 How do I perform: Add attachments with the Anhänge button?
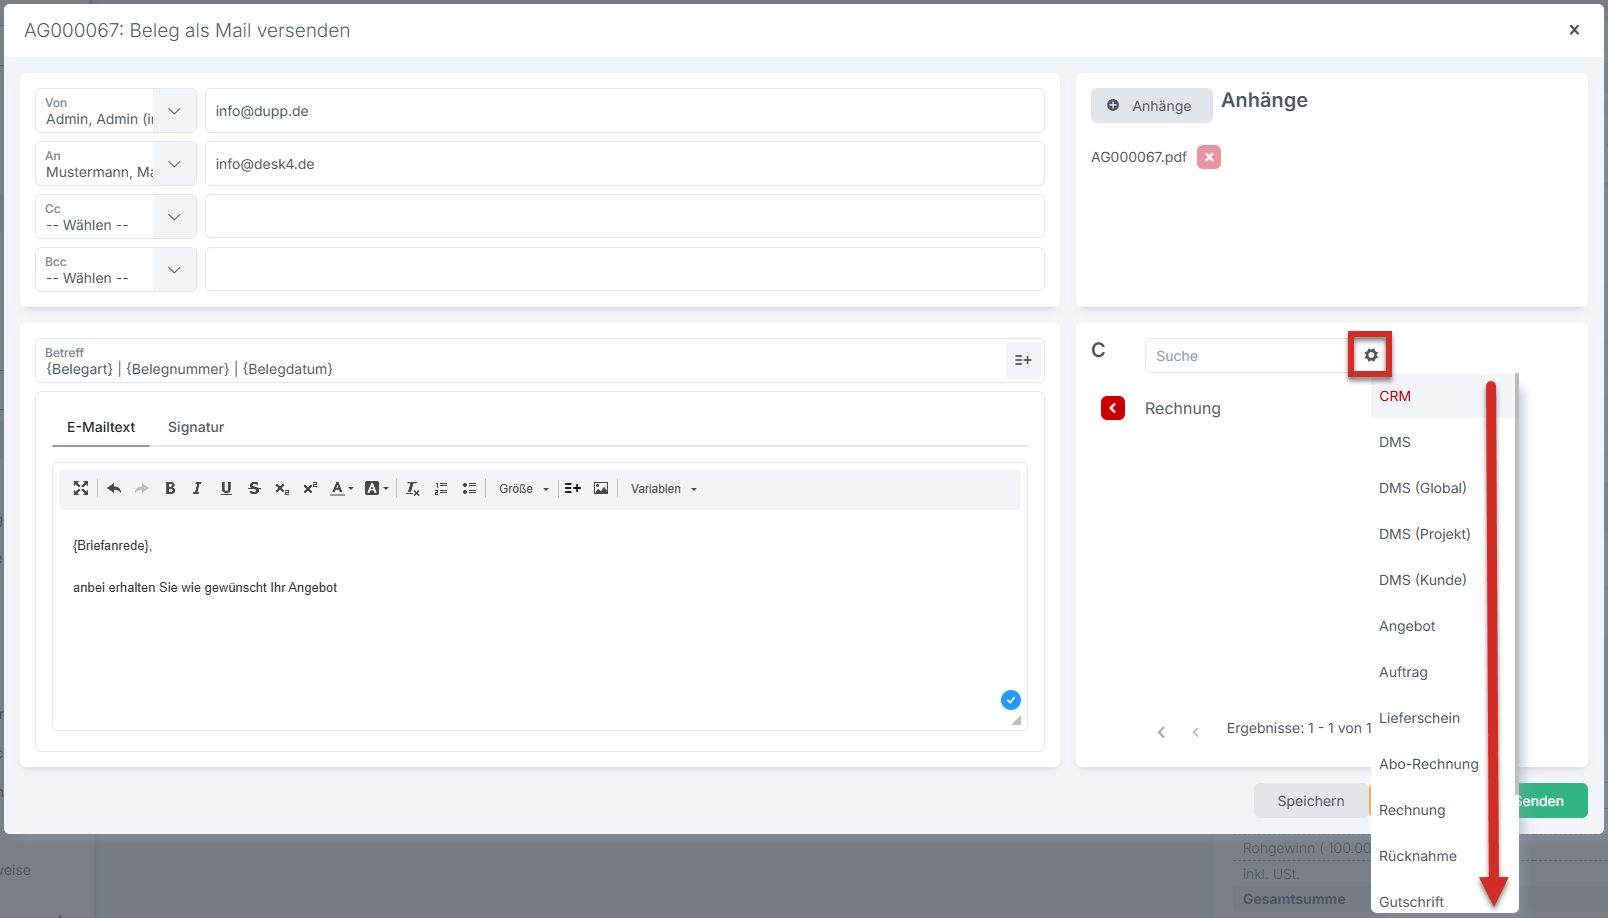click(1151, 106)
